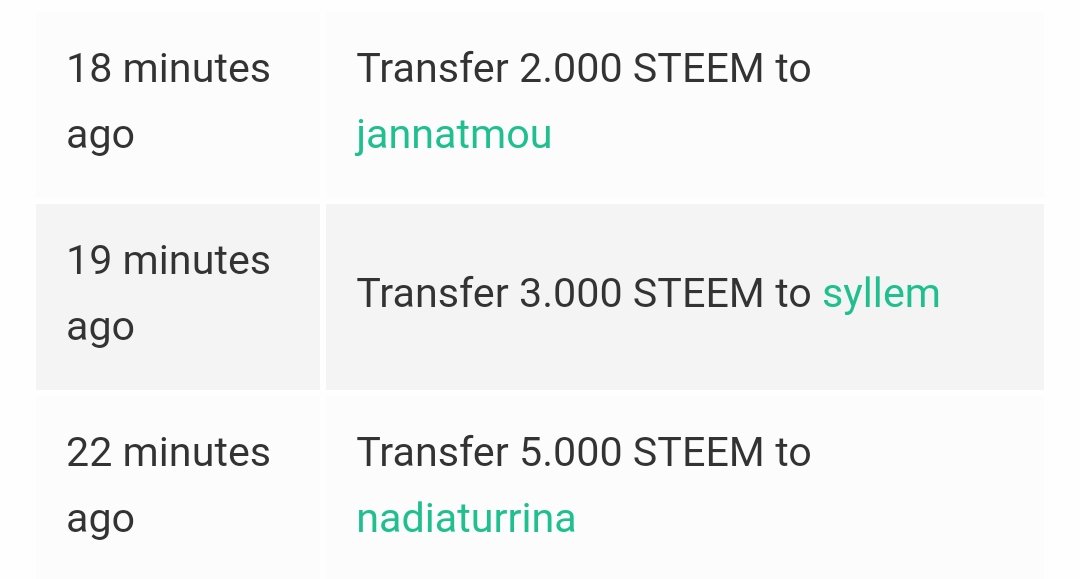Image resolution: width=1080 pixels, height=579 pixels.
Task: Click the word Transfer in the jannatmou row
Action: (432, 69)
